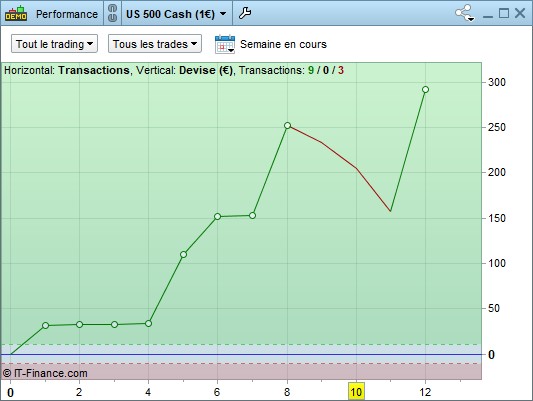Click the 0 label on vertical axis
This screenshot has width=533, height=401.
[x=491, y=354]
